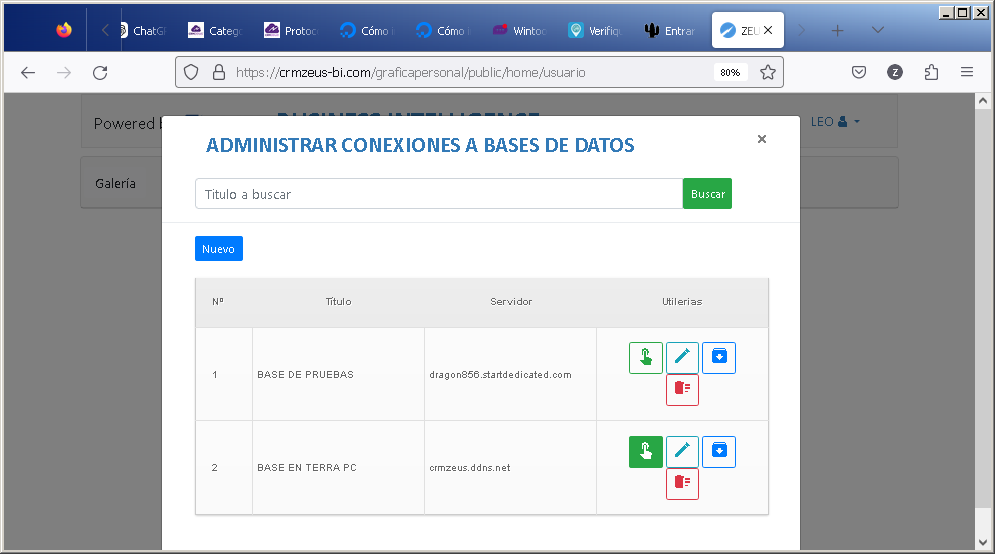
Task: Reload the page in the browser
Action: tap(100, 72)
